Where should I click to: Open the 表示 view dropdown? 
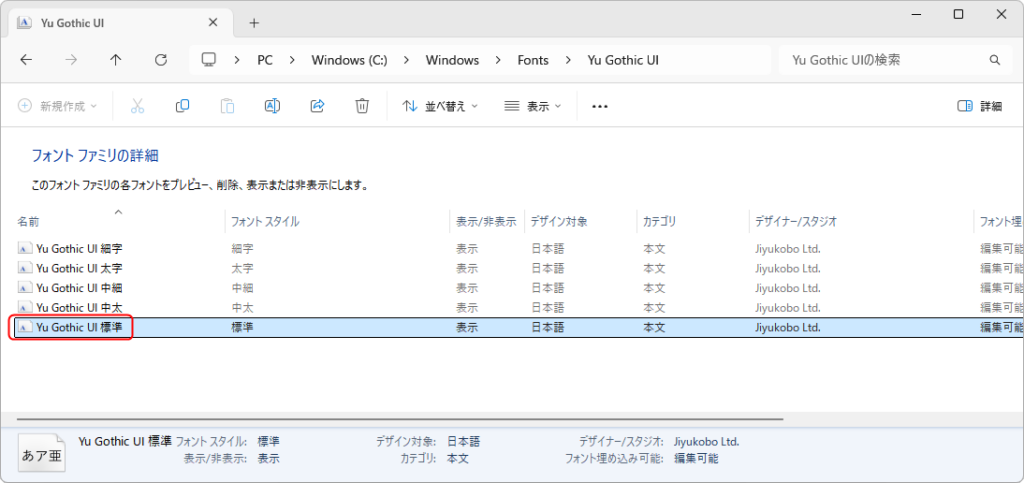(533, 106)
